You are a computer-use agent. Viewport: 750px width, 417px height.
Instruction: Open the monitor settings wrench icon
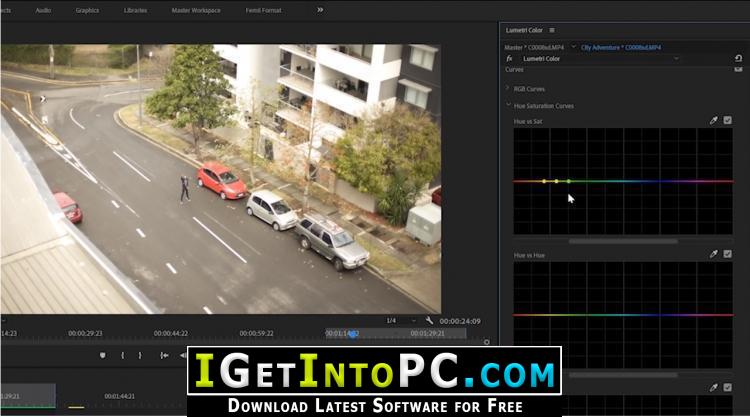pos(429,321)
